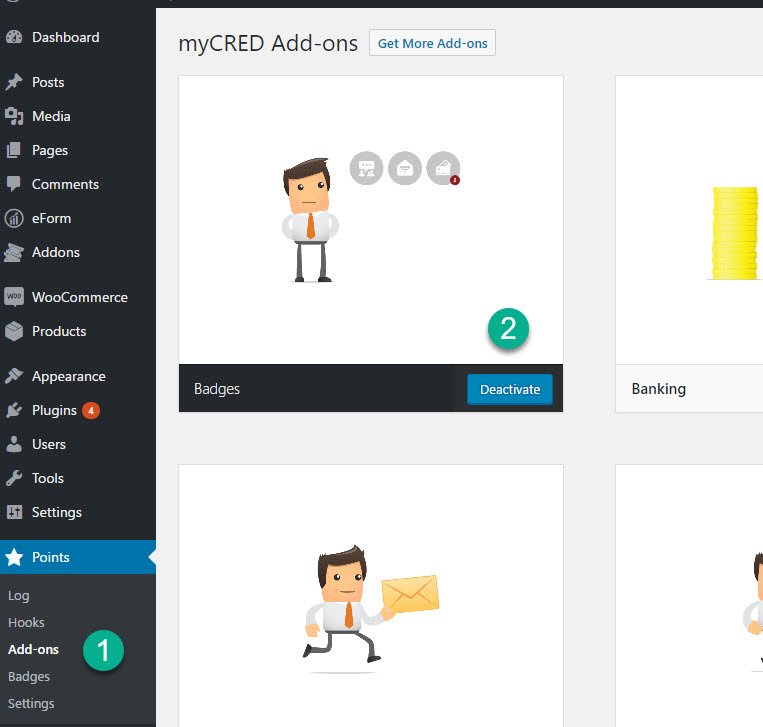Image resolution: width=763 pixels, height=727 pixels.
Task: Open the main Settings menu item
Action: tap(78, 512)
